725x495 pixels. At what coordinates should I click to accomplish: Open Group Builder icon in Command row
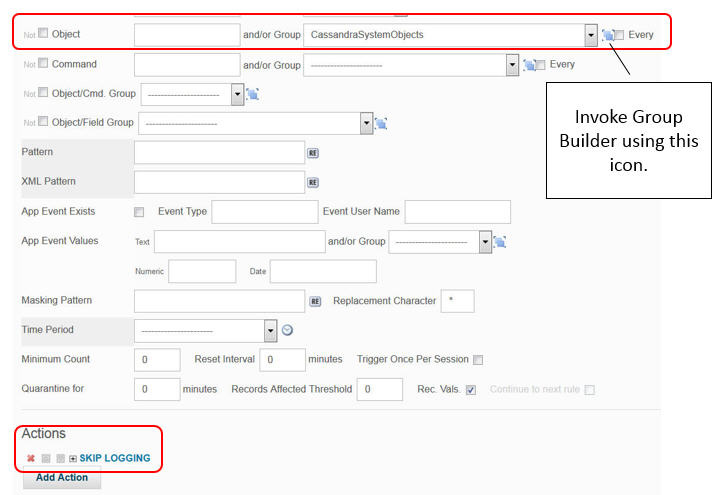coord(529,65)
